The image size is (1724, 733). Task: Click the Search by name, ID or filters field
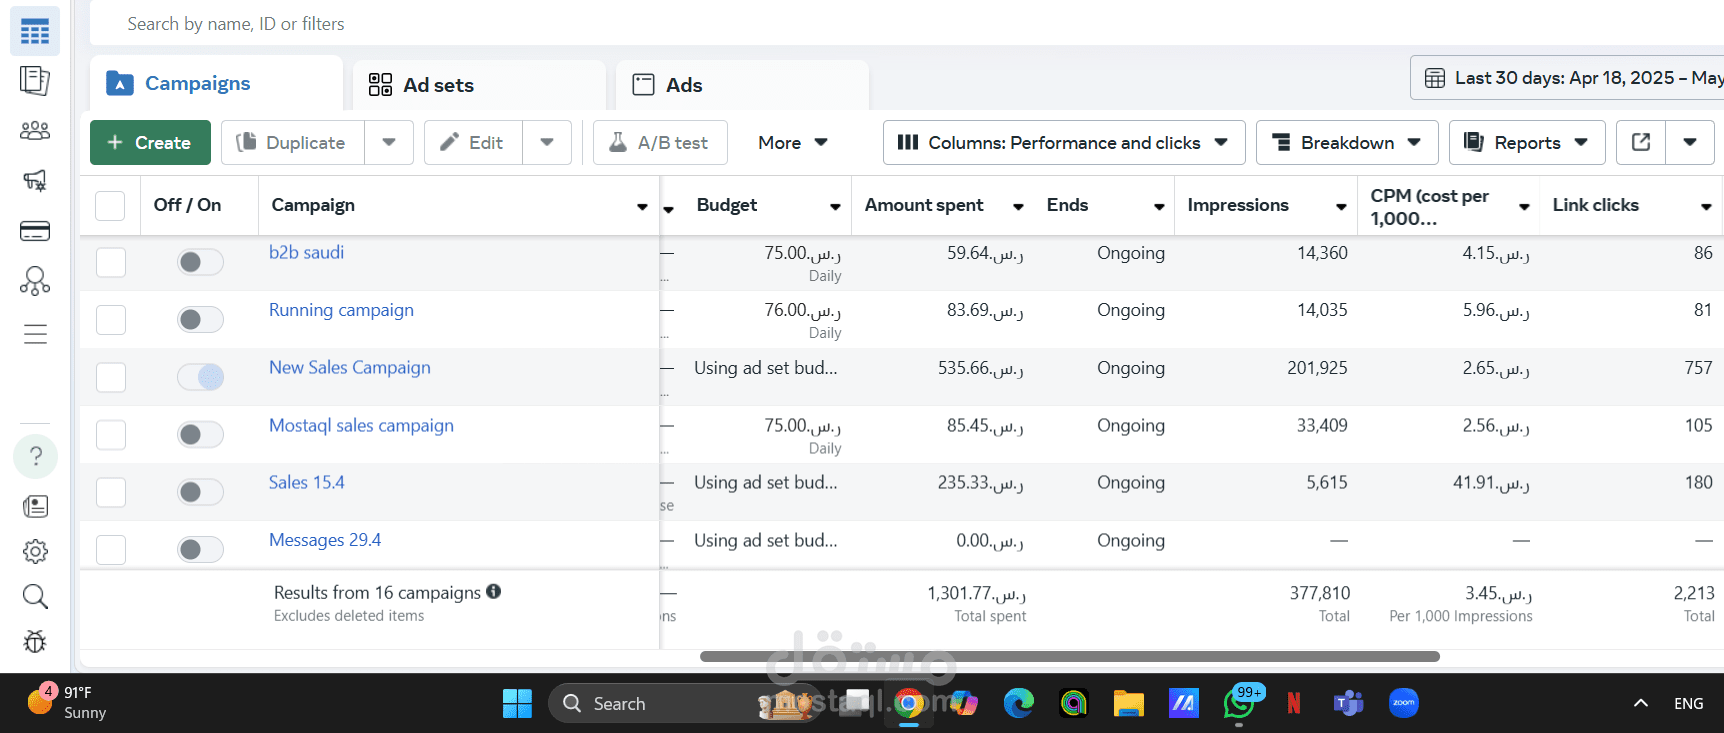coord(906,23)
